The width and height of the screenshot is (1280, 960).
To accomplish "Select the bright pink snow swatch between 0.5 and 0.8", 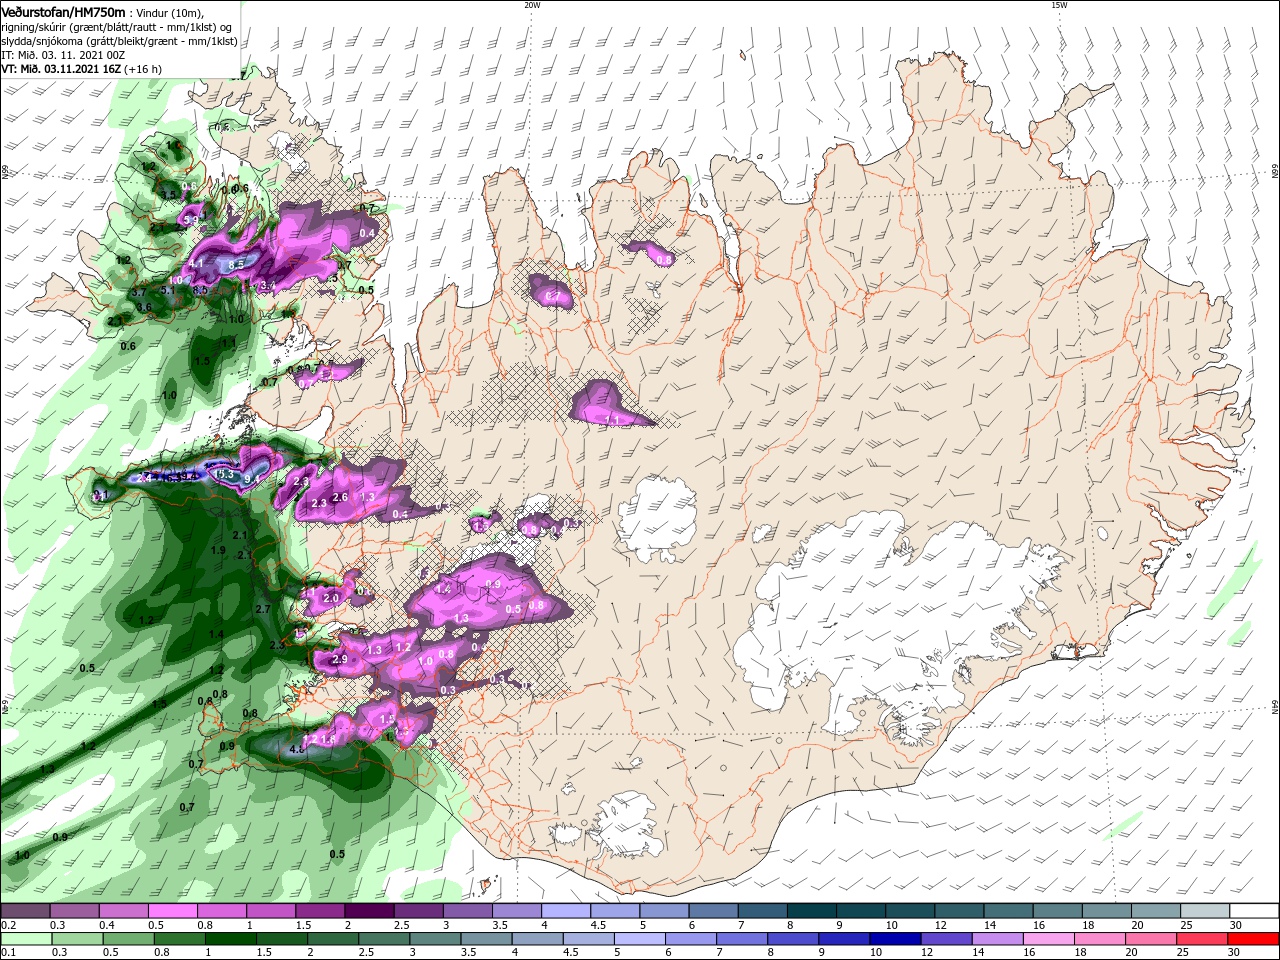I will (173, 911).
